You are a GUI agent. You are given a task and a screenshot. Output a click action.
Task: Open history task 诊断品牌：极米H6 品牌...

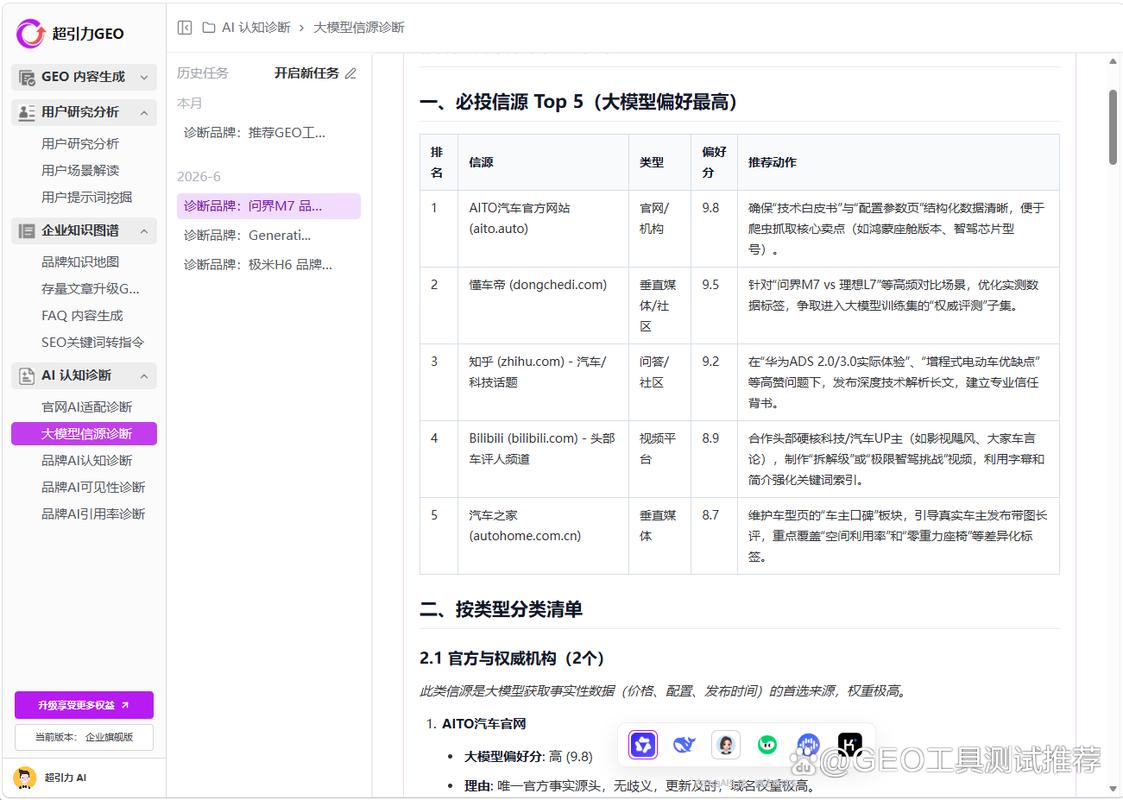point(269,265)
